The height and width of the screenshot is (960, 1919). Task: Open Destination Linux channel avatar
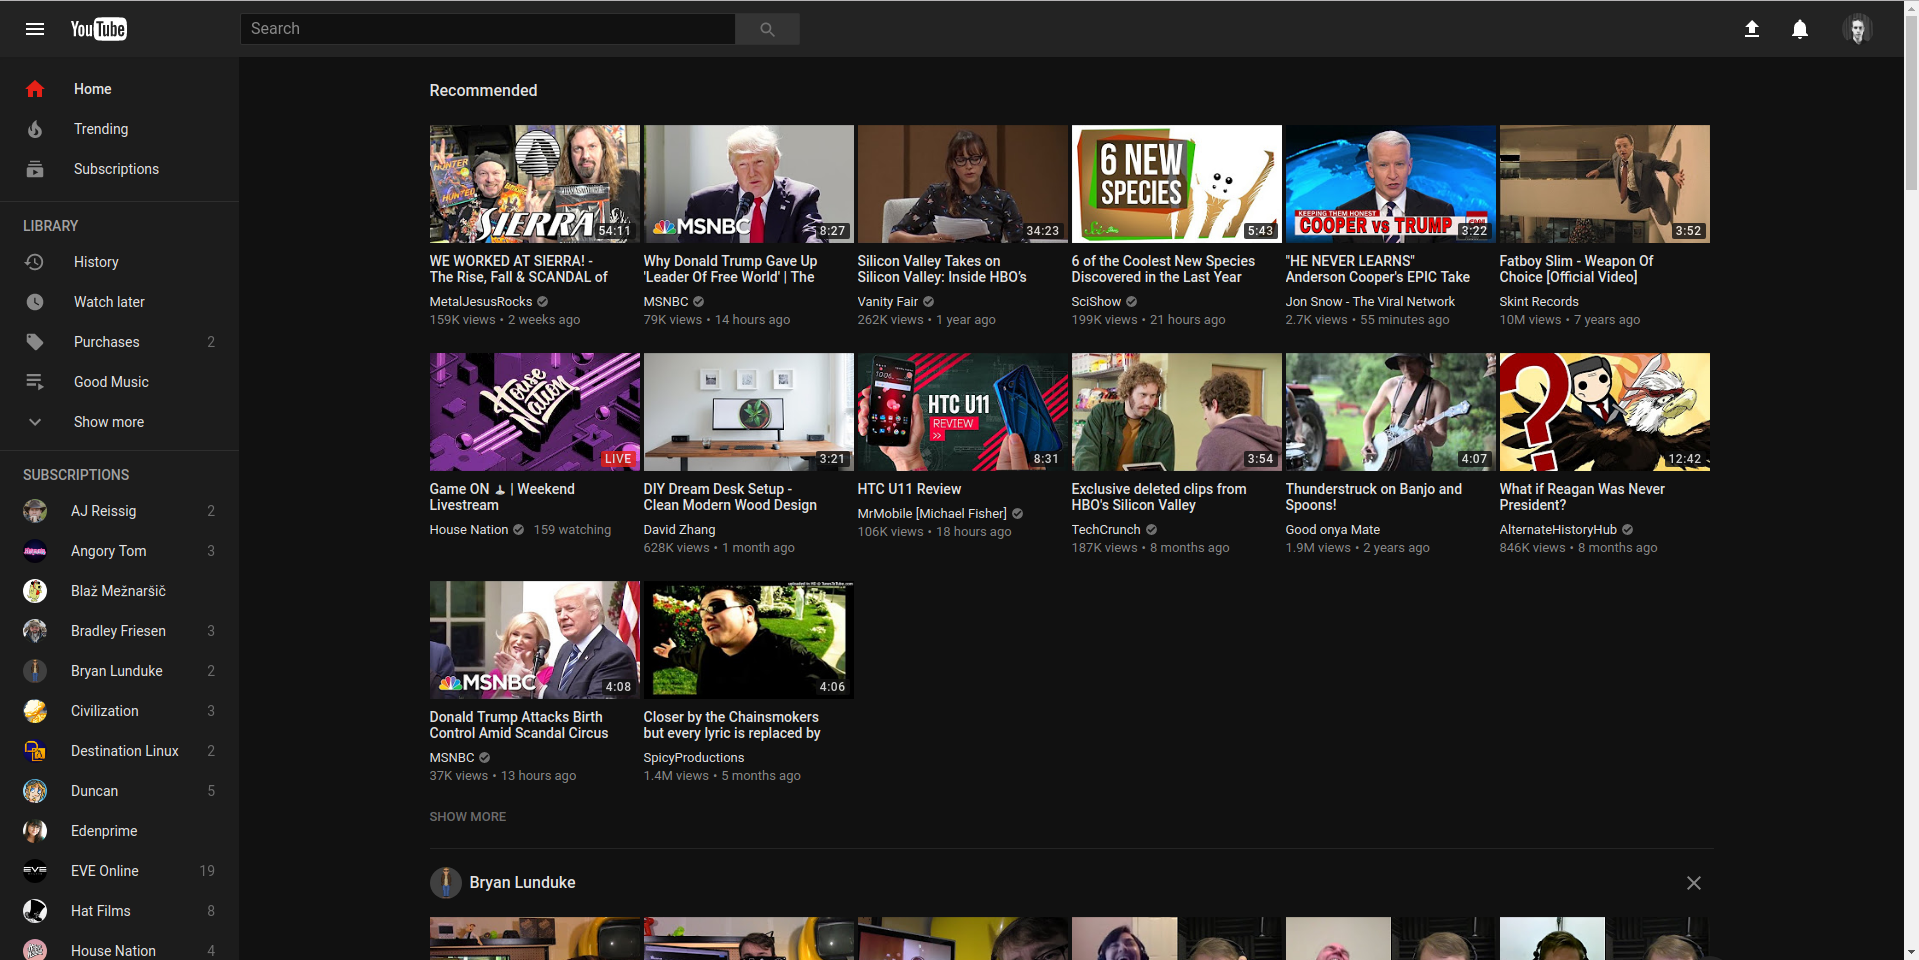coord(35,751)
